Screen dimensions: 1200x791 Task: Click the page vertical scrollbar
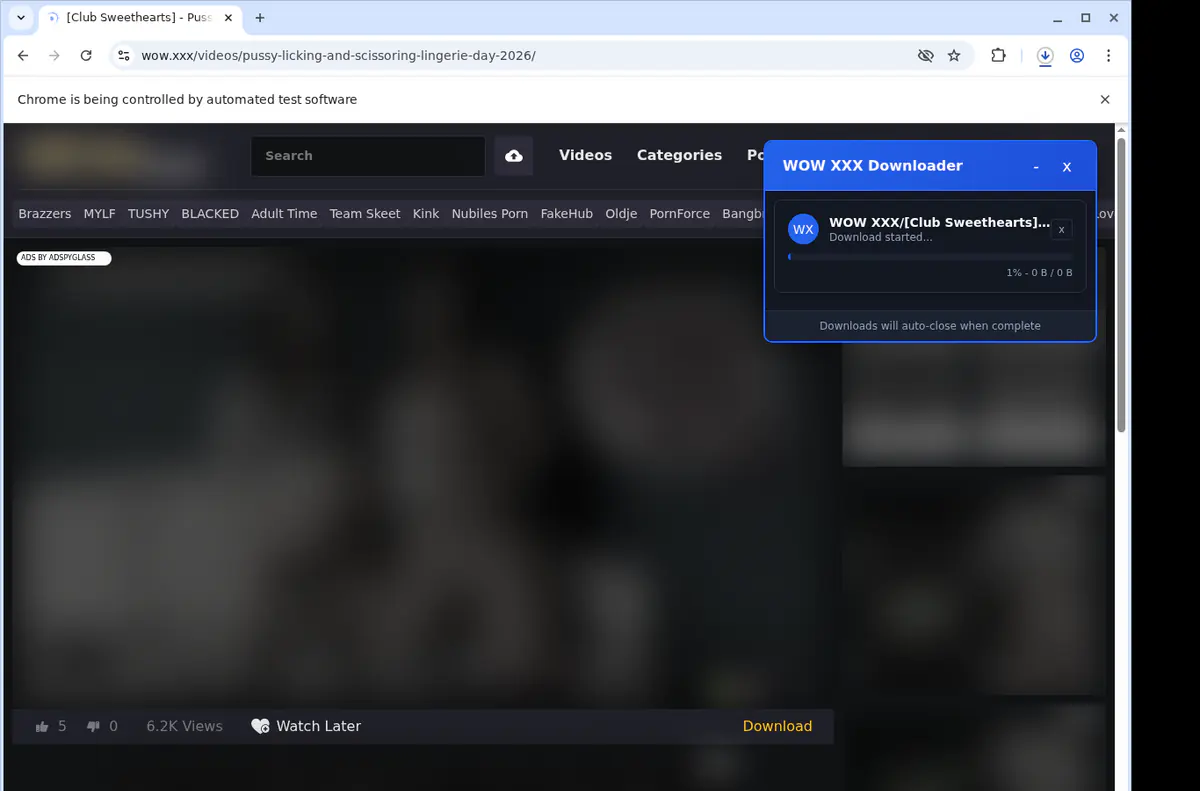pos(1122,285)
